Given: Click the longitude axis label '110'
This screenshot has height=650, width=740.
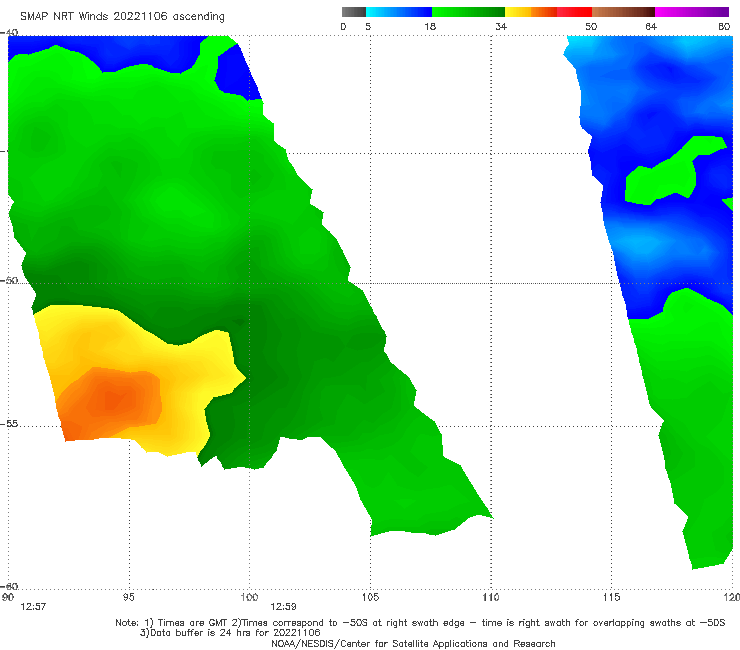Looking at the screenshot, I should coord(491,597).
